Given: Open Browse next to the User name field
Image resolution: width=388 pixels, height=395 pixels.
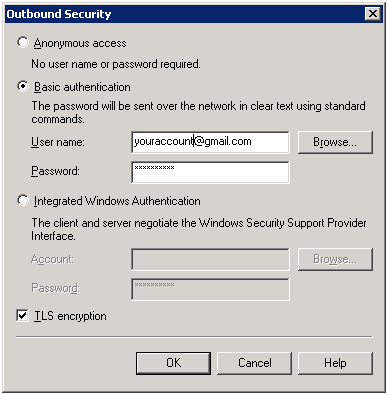Looking at the screenshot, I should (335, 142).
